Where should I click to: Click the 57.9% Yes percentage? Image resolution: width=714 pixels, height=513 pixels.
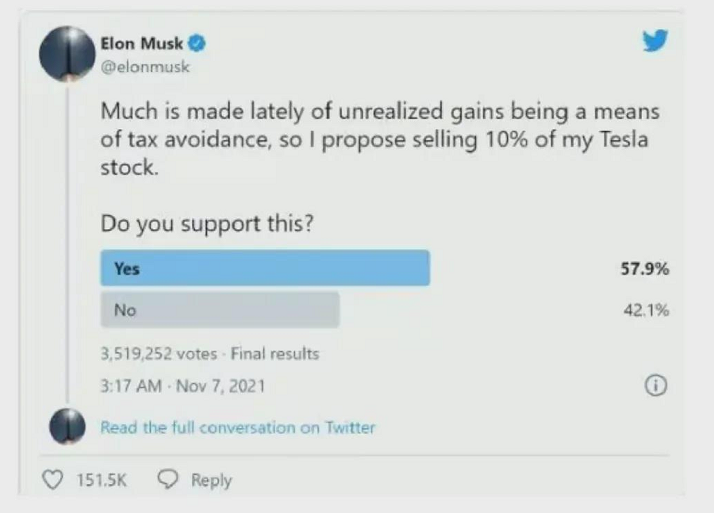[x=644, y=268]
